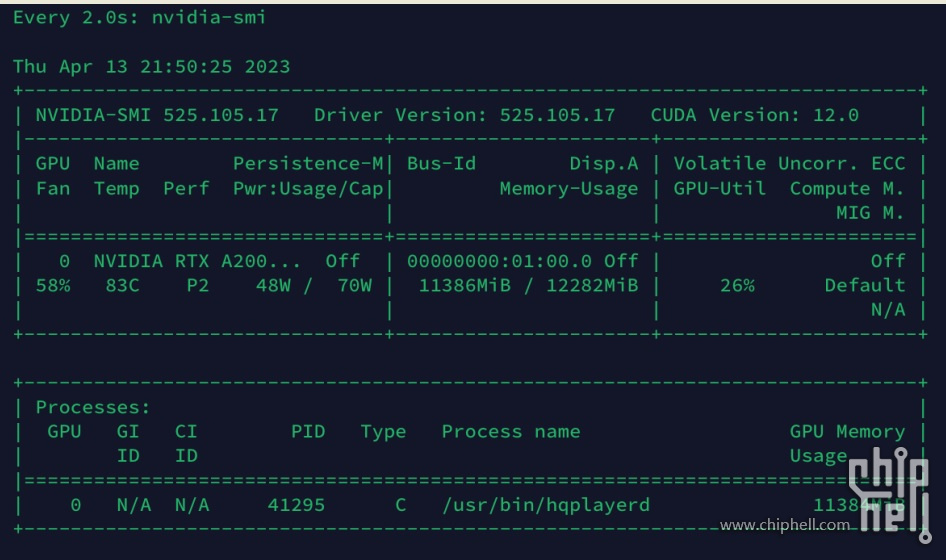946x560 pixels.
Task: Click the 'Process name' column header
Action: (511, 431)
